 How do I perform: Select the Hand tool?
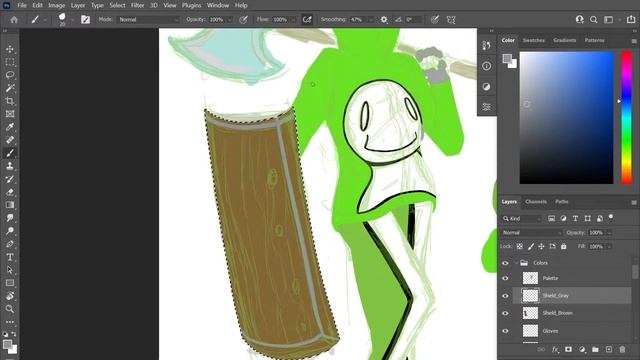[x=10, y=296]
